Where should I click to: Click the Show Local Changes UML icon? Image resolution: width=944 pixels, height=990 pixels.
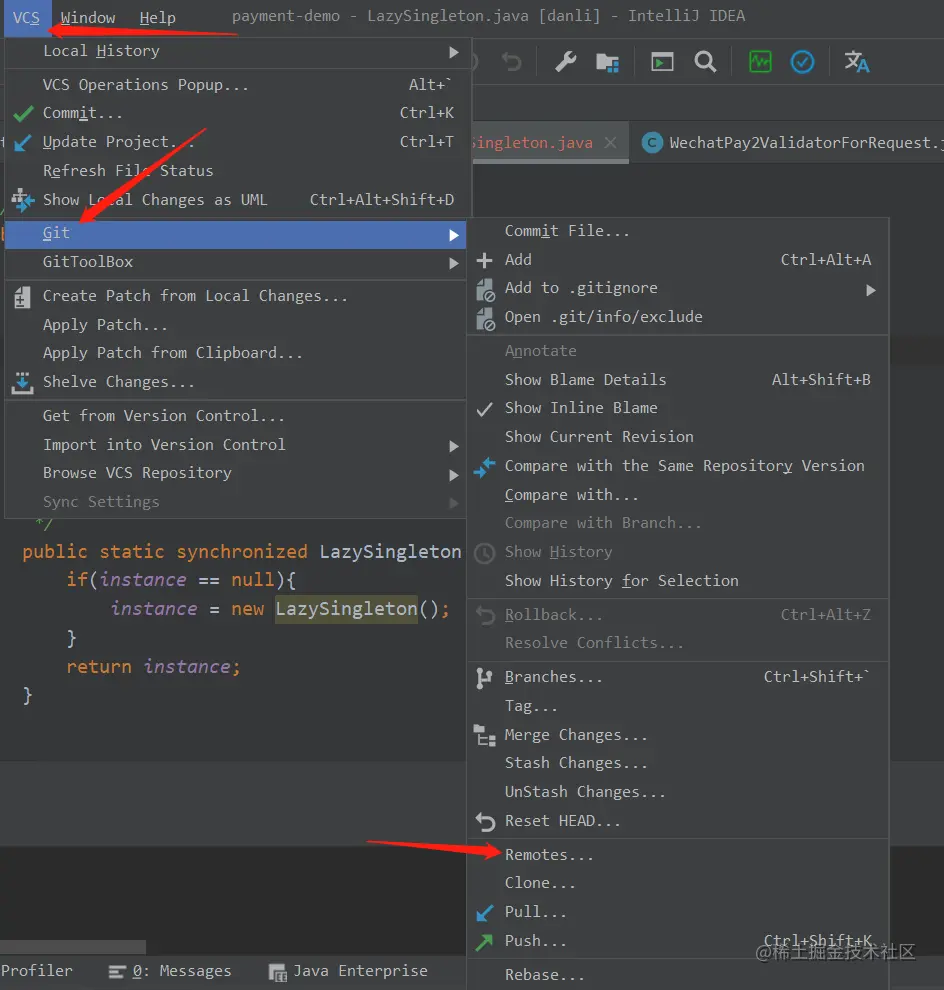(x=22, y=200)
